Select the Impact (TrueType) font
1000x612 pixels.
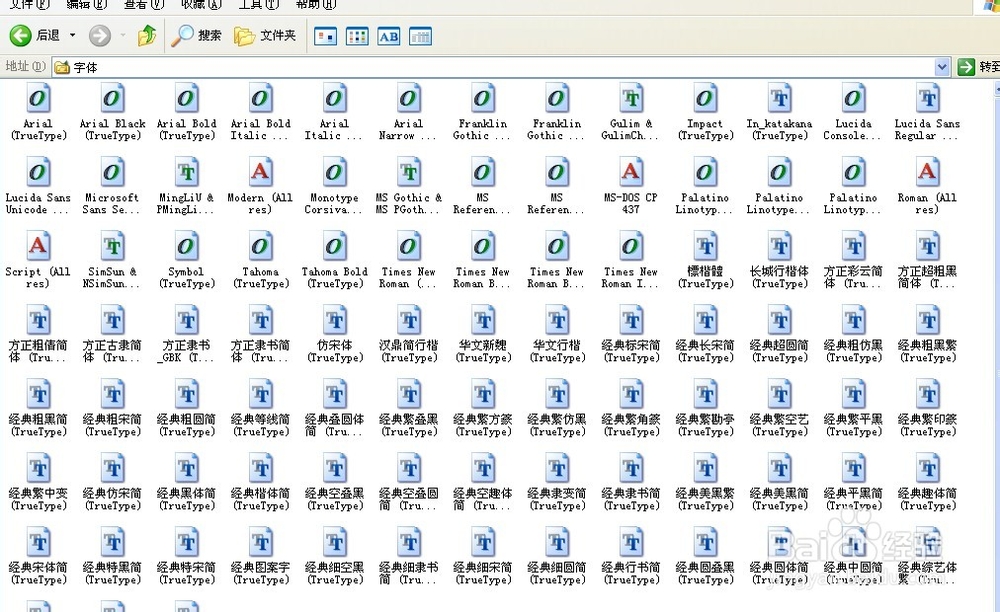point(705,112)
